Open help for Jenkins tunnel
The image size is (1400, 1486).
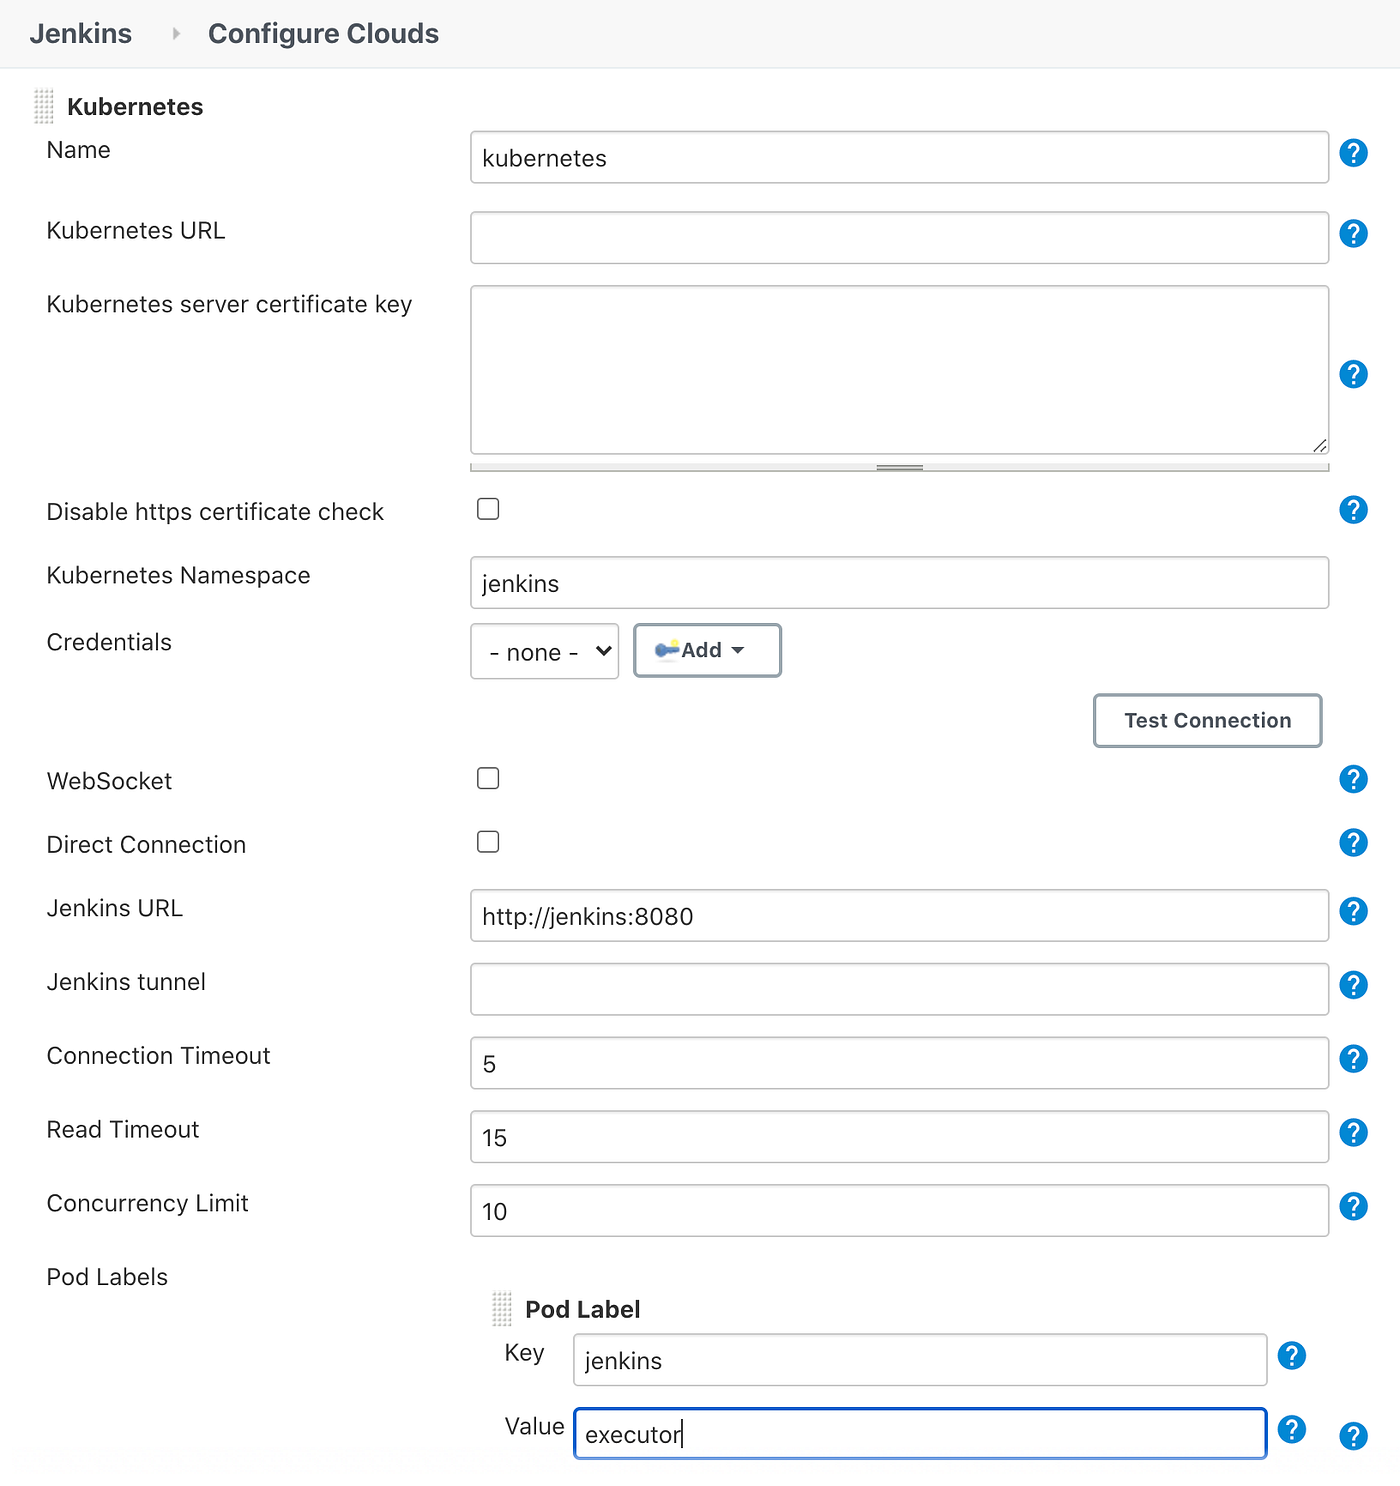[x=1353, y=985]
